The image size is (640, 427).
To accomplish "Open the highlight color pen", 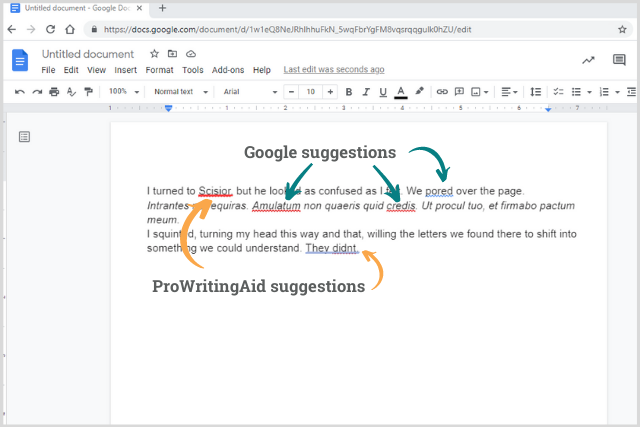I will pos(419,91).
